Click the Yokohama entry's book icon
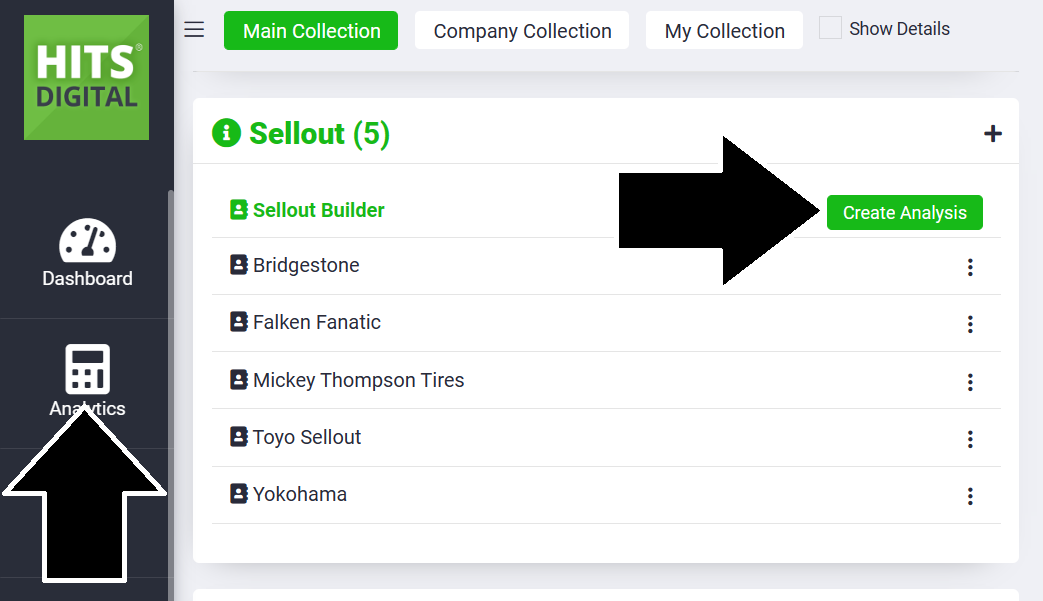Image resolution: width=1043 pixels, height=601 pixels. click(x=238, y=494)
